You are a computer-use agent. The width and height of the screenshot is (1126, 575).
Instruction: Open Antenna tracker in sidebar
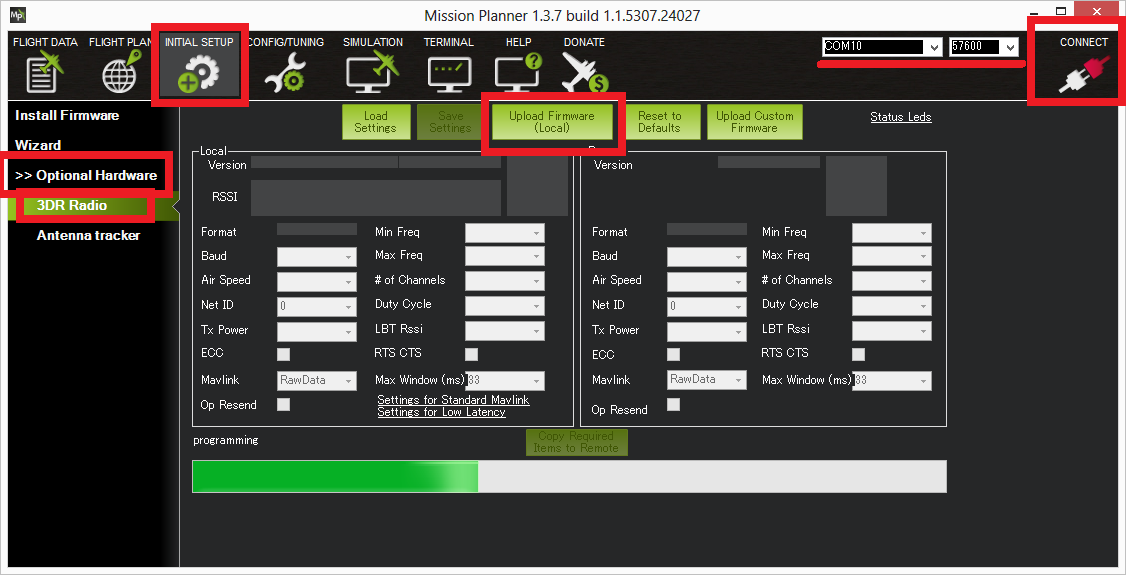point(88,235)
